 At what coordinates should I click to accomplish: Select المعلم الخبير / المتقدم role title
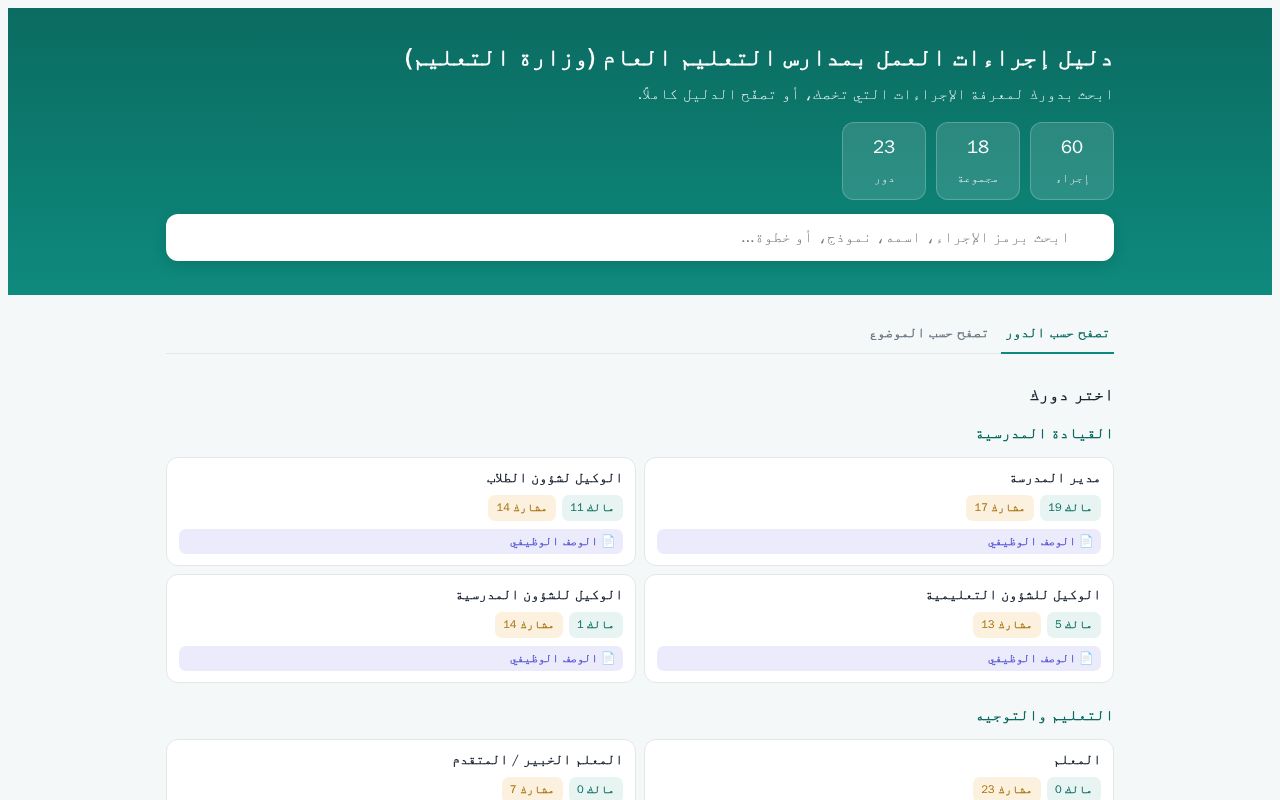[x=537, y=760]
